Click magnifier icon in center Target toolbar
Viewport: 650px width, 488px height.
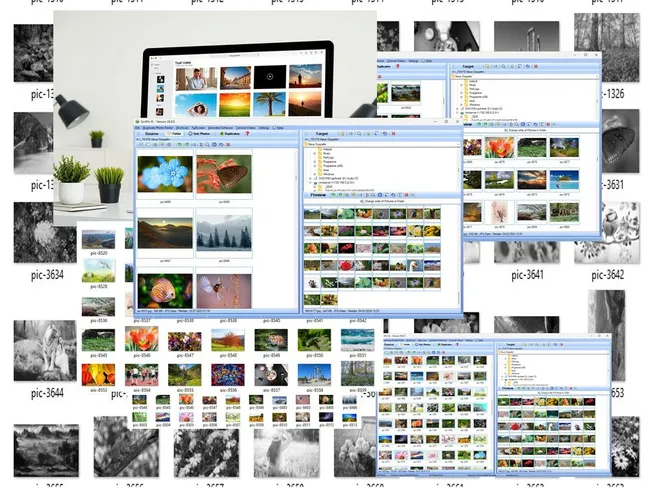tap(359, 134)
